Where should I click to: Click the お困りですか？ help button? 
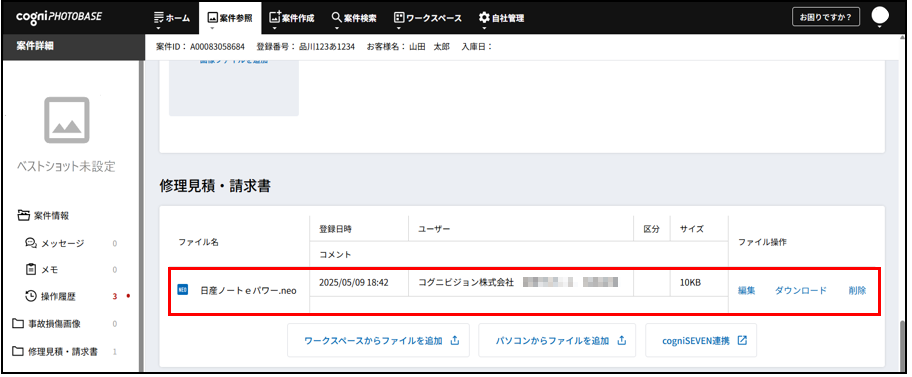click(x=826, y=17)
